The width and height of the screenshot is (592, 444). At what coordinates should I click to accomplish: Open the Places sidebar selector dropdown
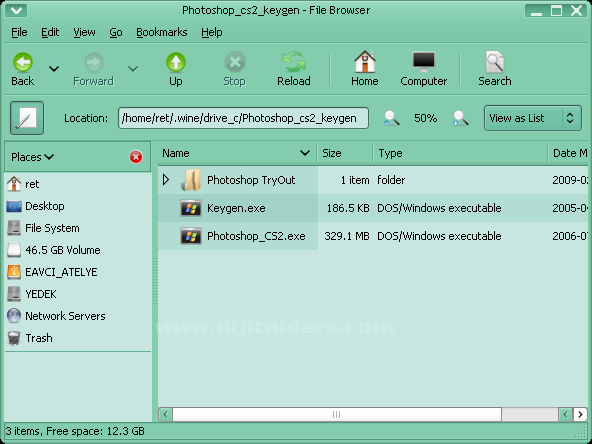32,157
